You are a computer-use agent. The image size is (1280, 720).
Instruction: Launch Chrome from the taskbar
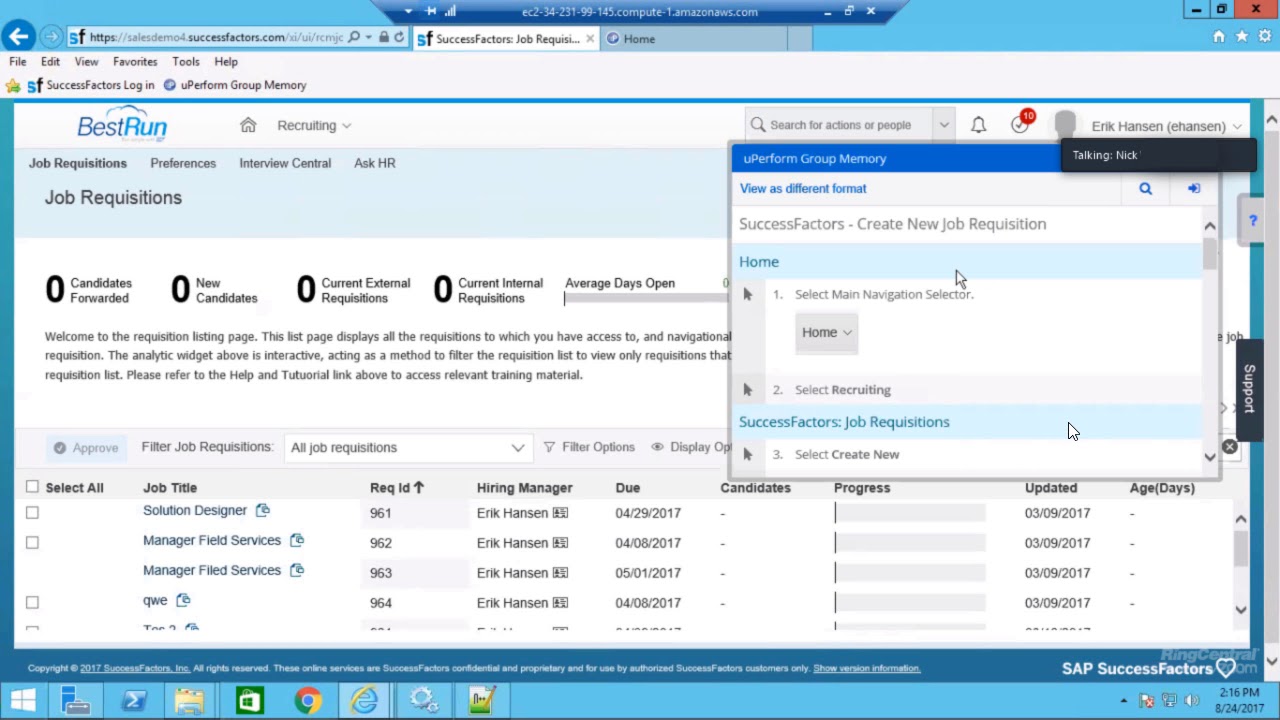coord(308,700)
